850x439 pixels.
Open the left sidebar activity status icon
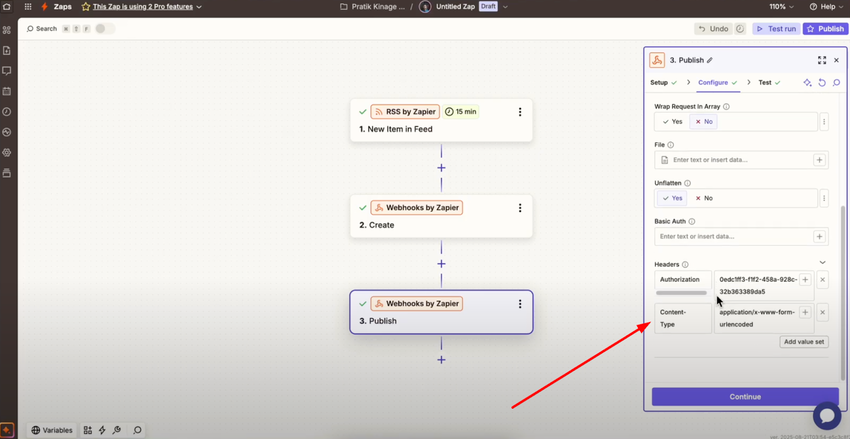coord(7,132)
